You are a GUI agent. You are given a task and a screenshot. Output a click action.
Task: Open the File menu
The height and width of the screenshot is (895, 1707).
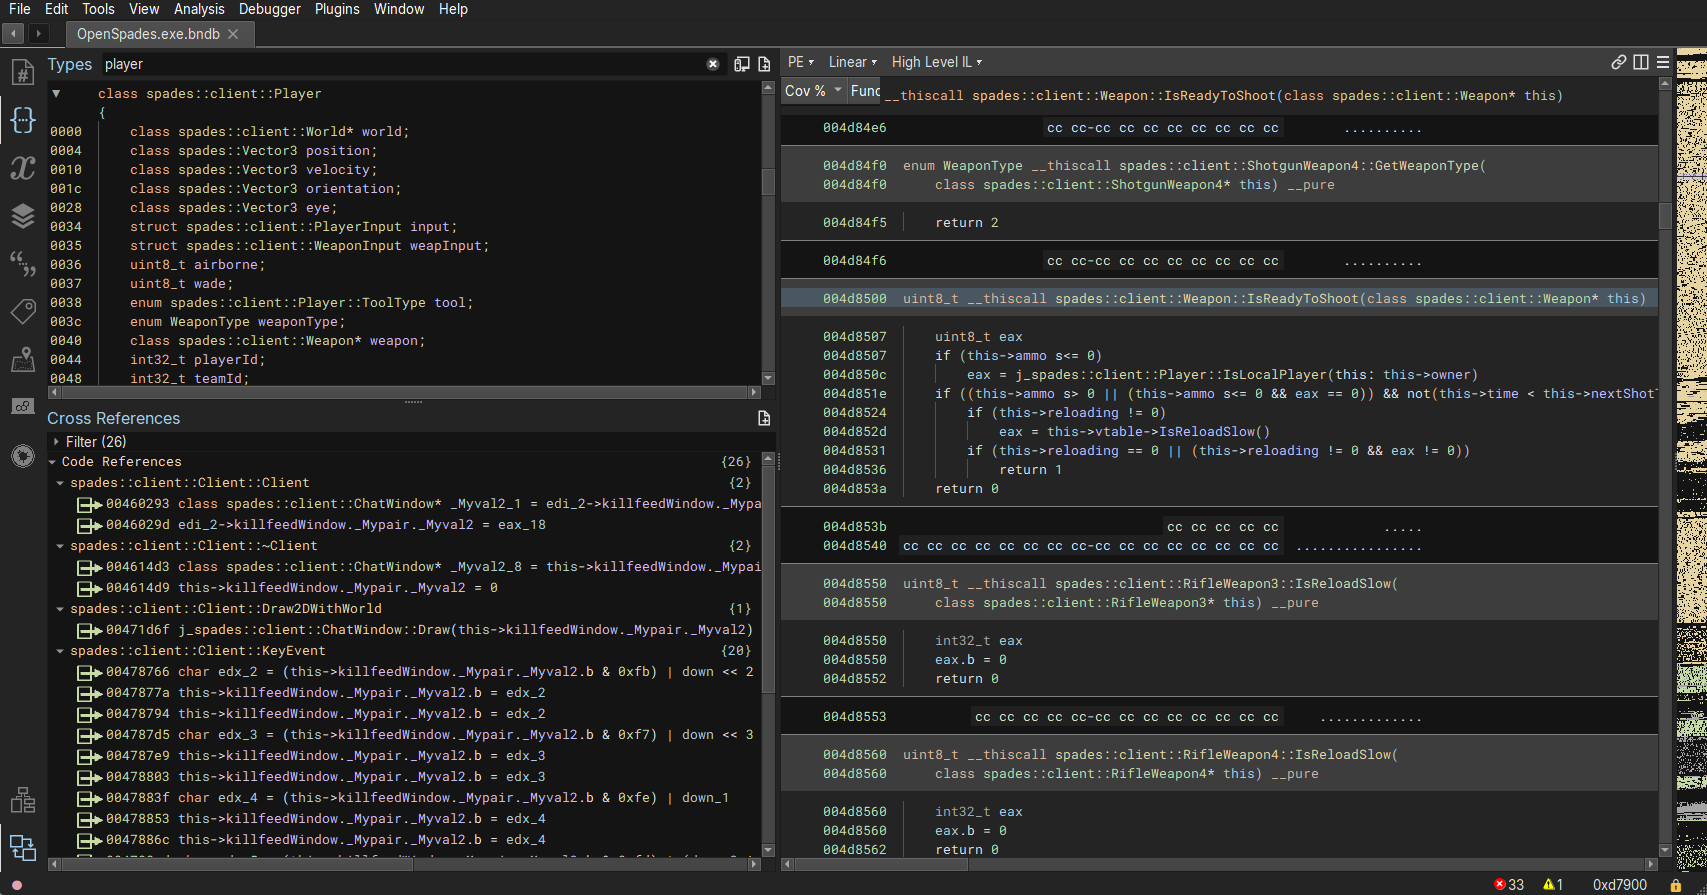pyautogui.click(x=20, y=9)
